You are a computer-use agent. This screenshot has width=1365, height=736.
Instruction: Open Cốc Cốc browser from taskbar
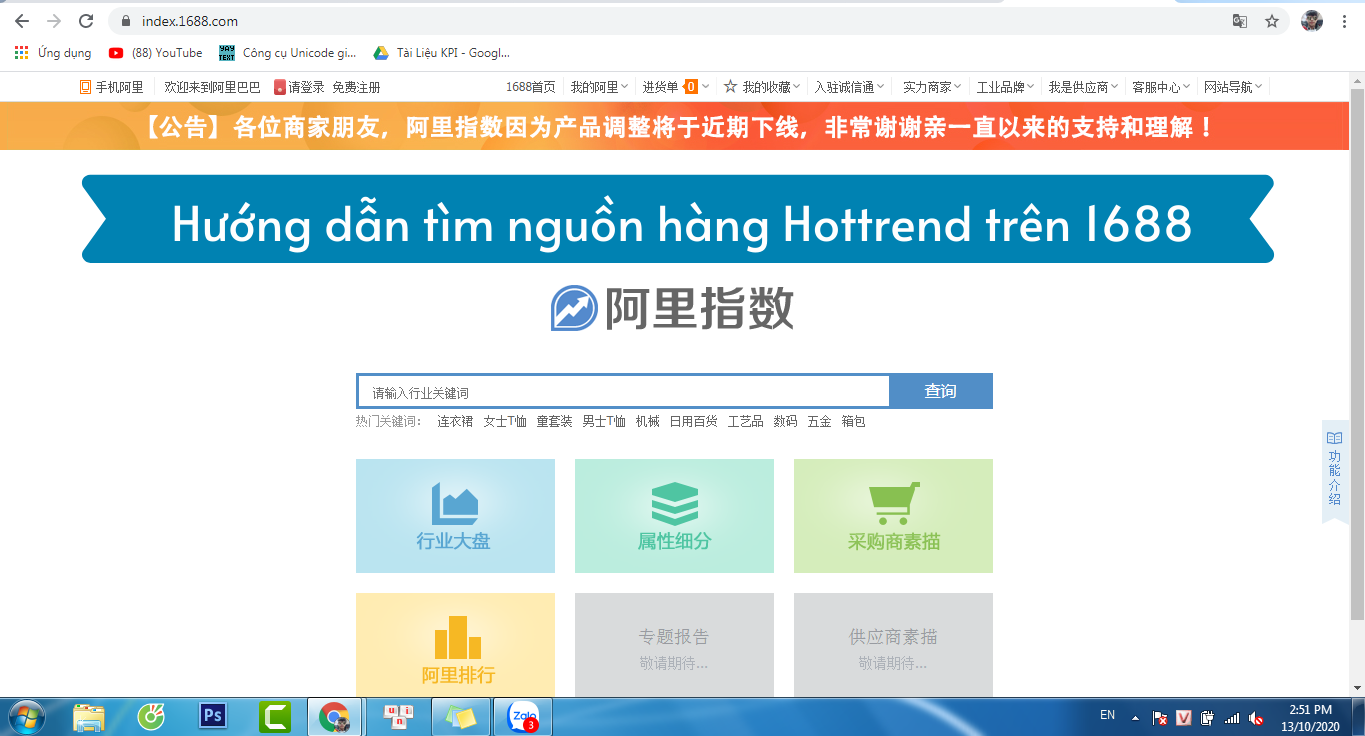tap(151, 717)
